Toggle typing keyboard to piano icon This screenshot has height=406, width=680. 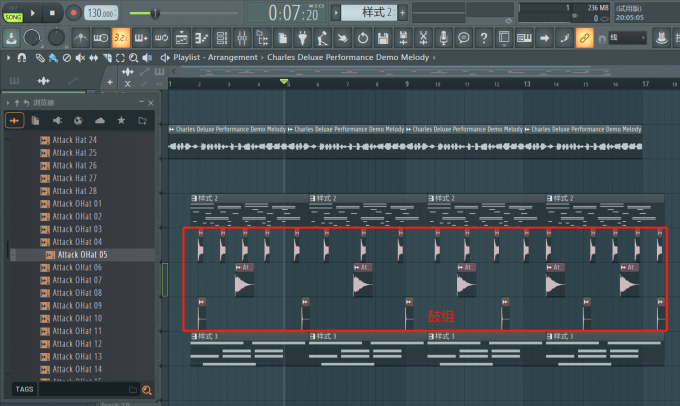524,38
